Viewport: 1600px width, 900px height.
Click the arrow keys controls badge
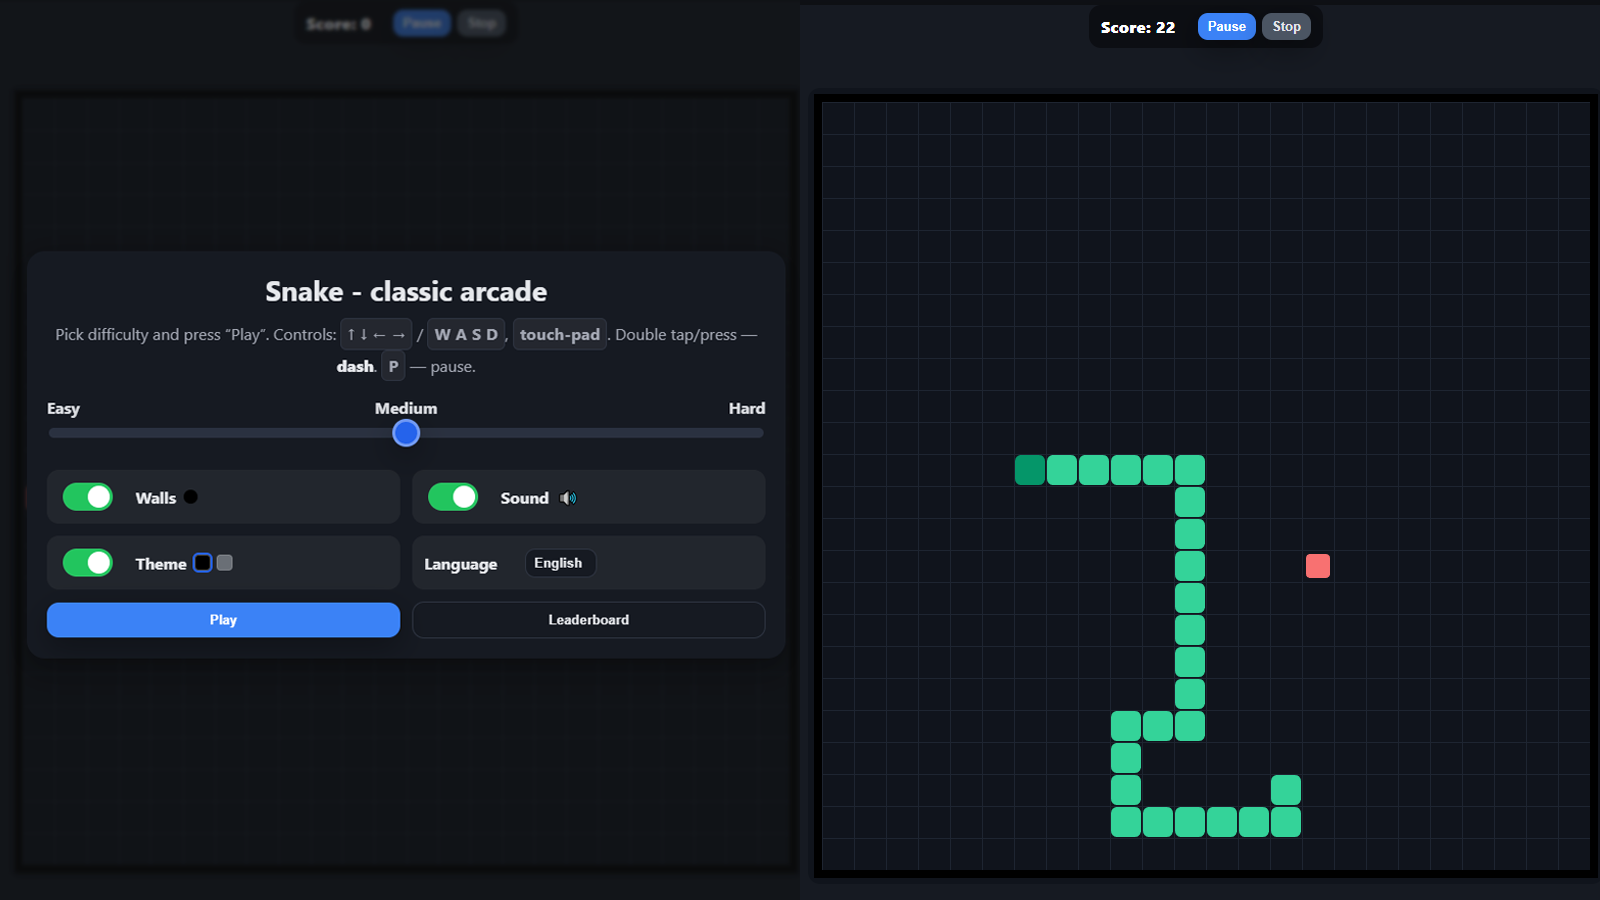[x=376, y=334]
